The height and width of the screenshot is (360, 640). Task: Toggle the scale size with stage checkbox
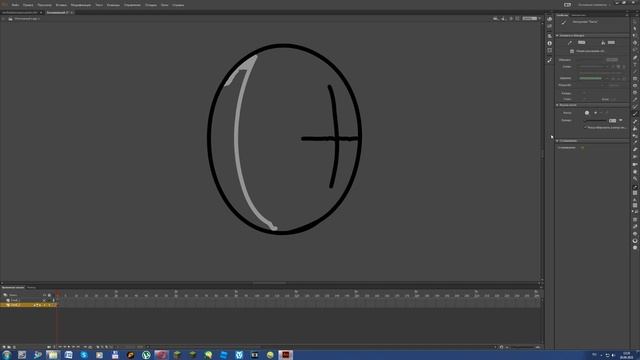click(x=585, y=127)
